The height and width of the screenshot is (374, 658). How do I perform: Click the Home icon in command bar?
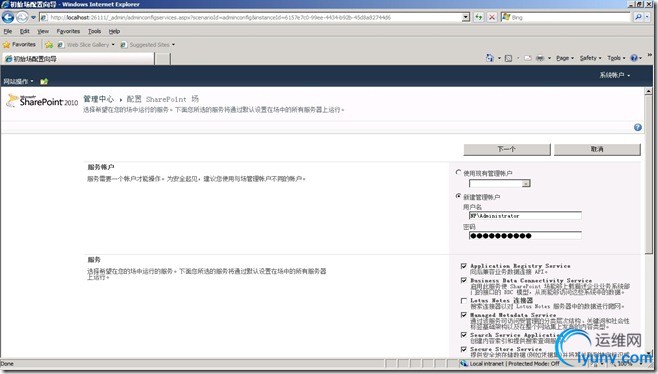(490, 58)
